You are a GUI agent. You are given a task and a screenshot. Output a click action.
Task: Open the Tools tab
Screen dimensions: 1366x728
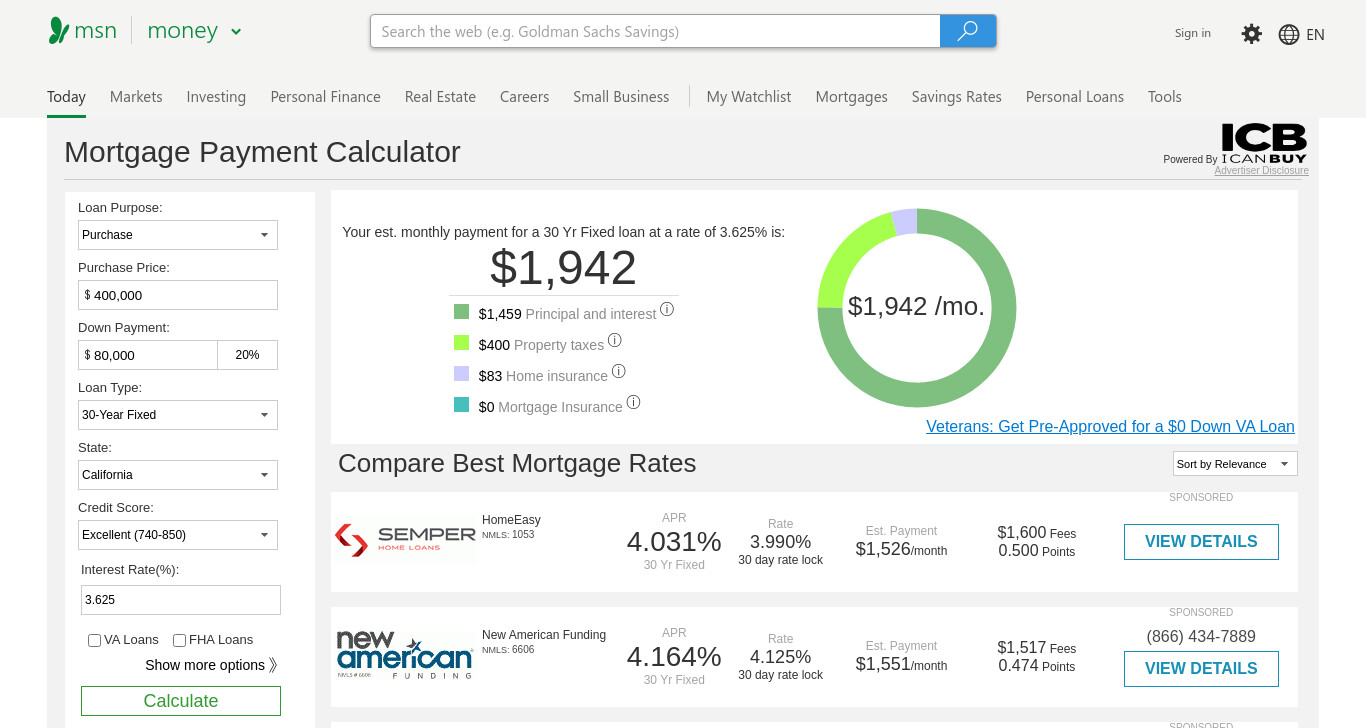click(1165, 97)
